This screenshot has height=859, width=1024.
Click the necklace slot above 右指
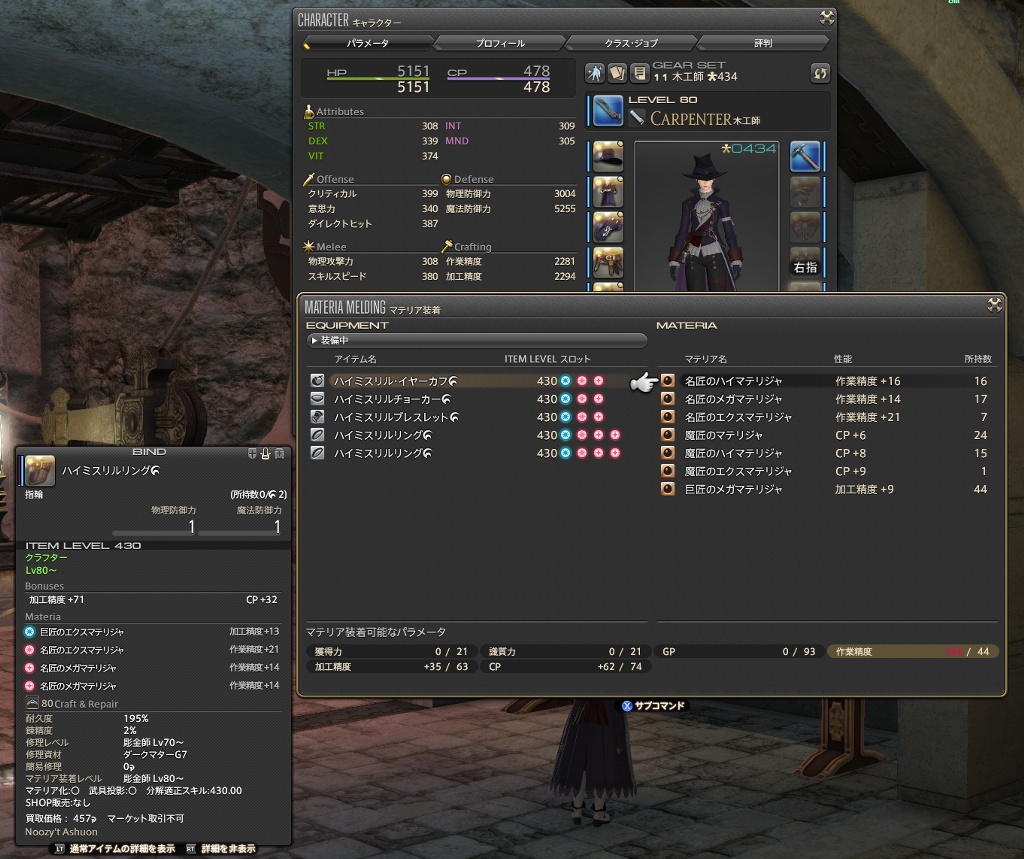point(805,227)
